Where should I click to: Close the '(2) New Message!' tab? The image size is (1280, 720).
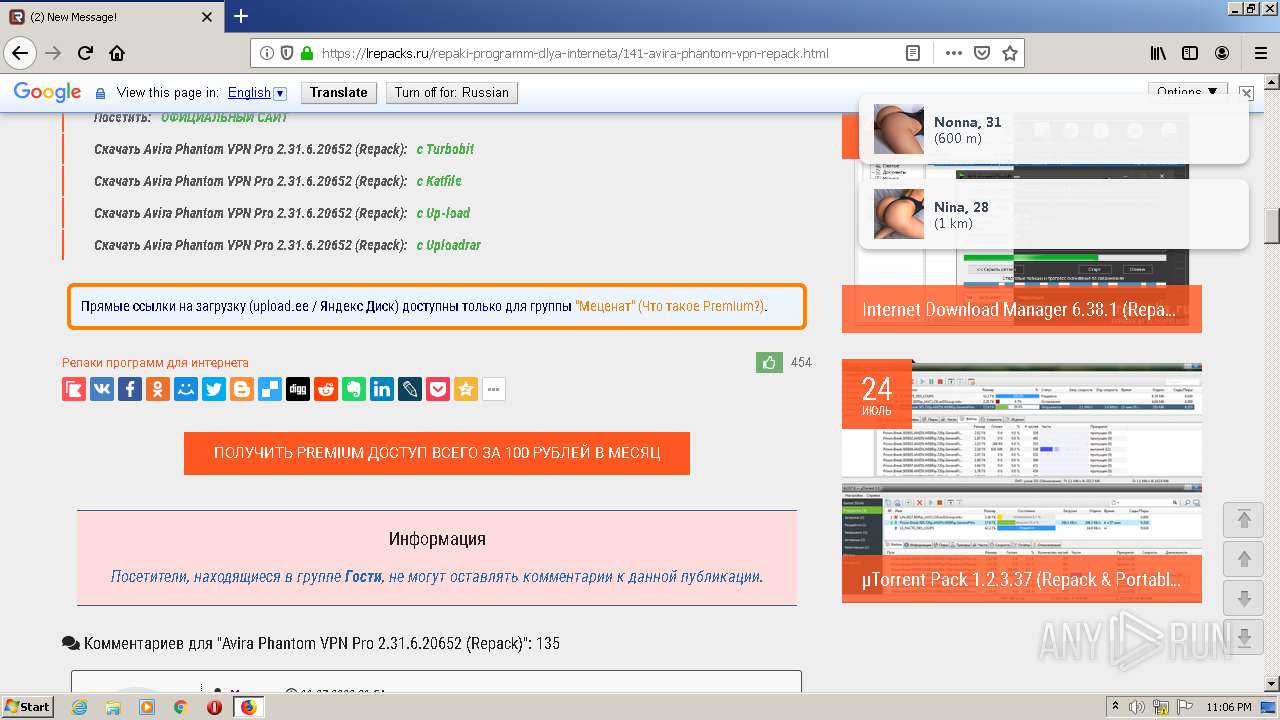click(x=207, y=17)
